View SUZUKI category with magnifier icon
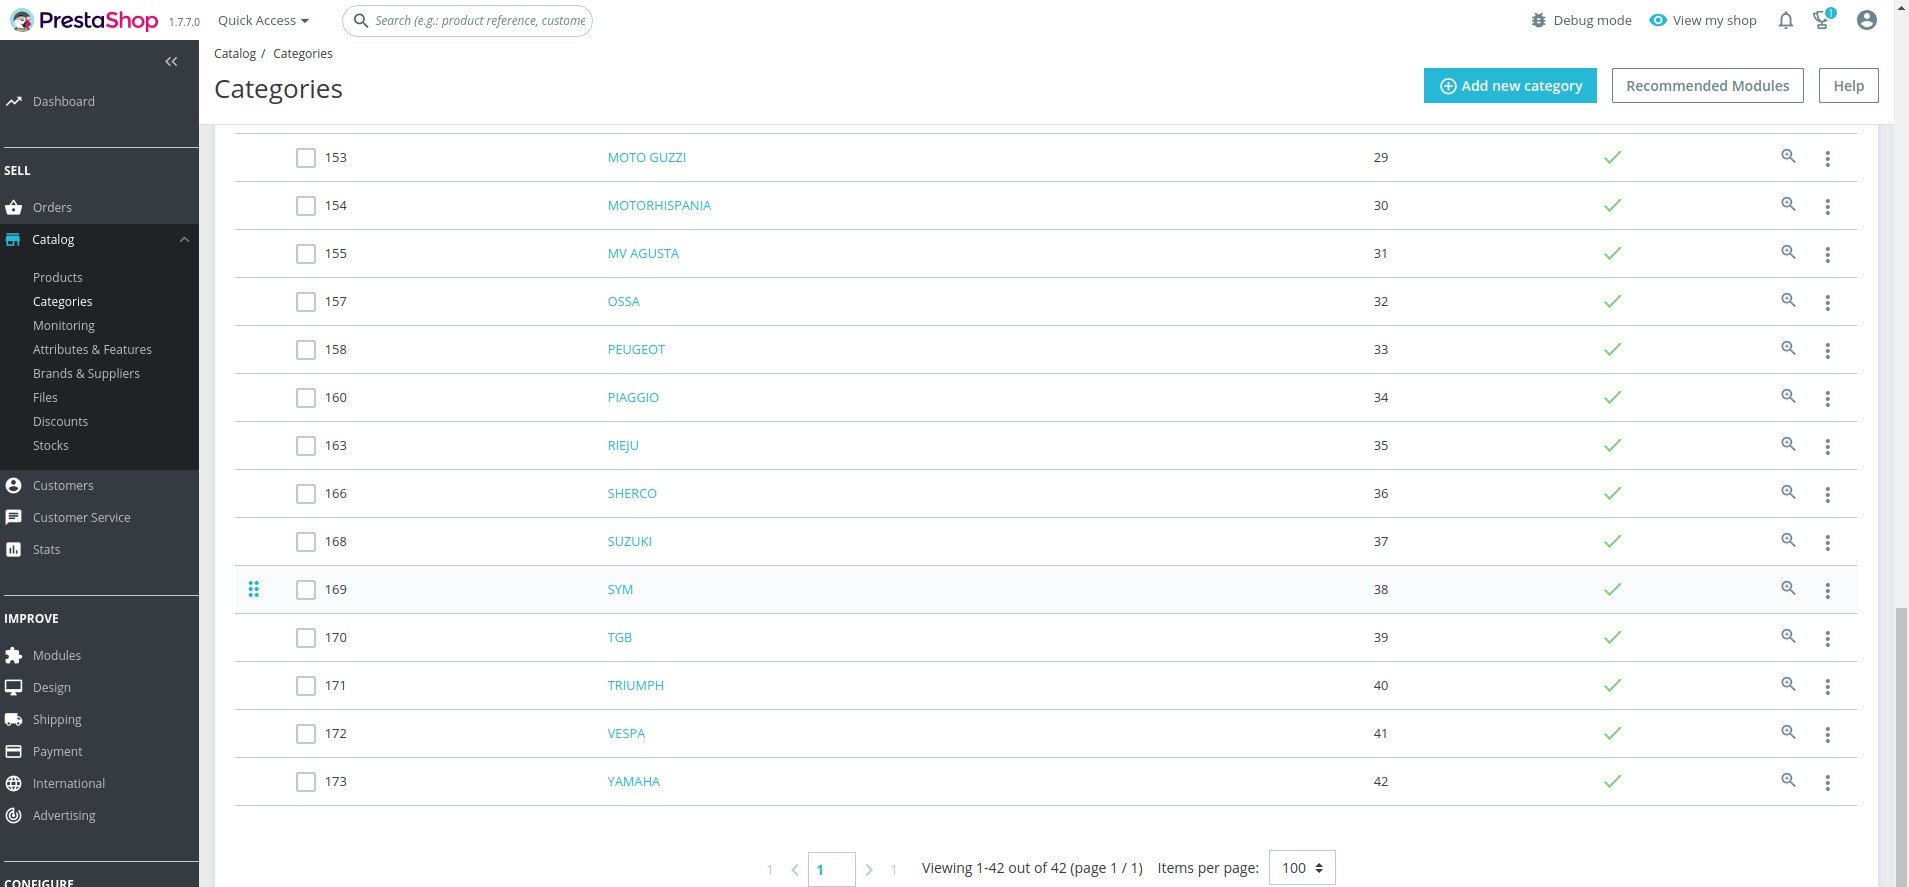The image size is (1909, 887). pyautogui.click(x=1788, y=540)
